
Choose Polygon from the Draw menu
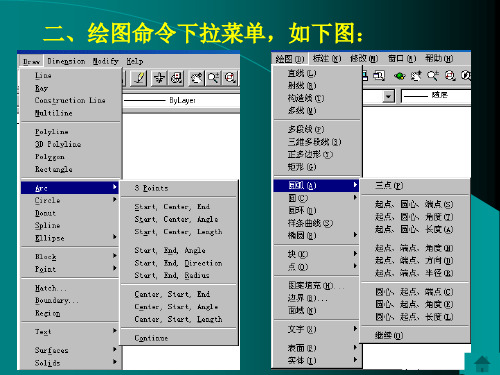[x=70, y=157]
